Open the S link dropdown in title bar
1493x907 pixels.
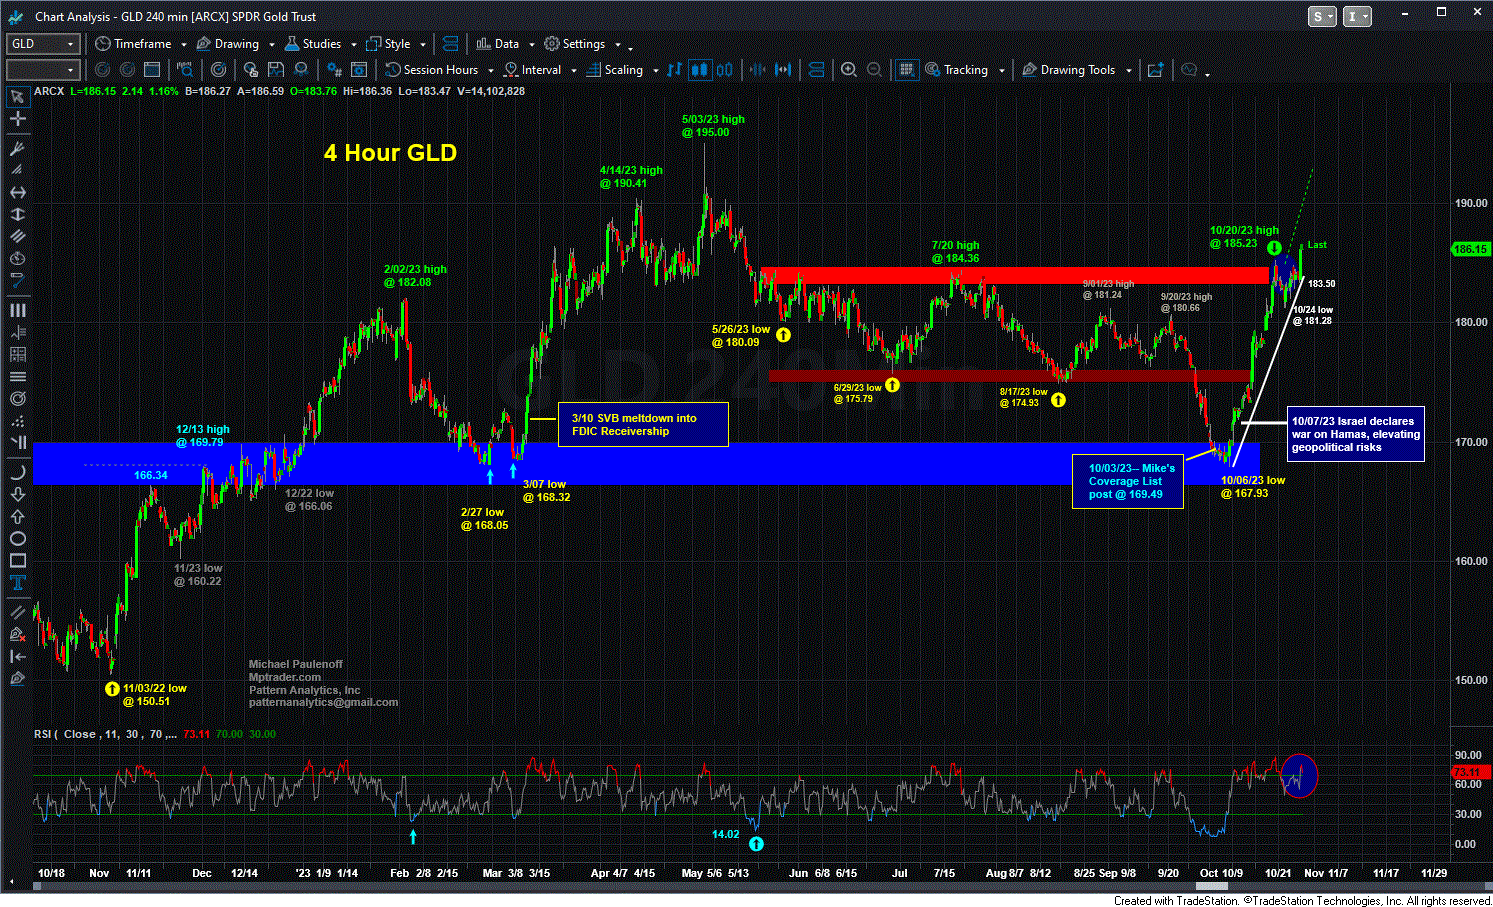pos(1322,16)
